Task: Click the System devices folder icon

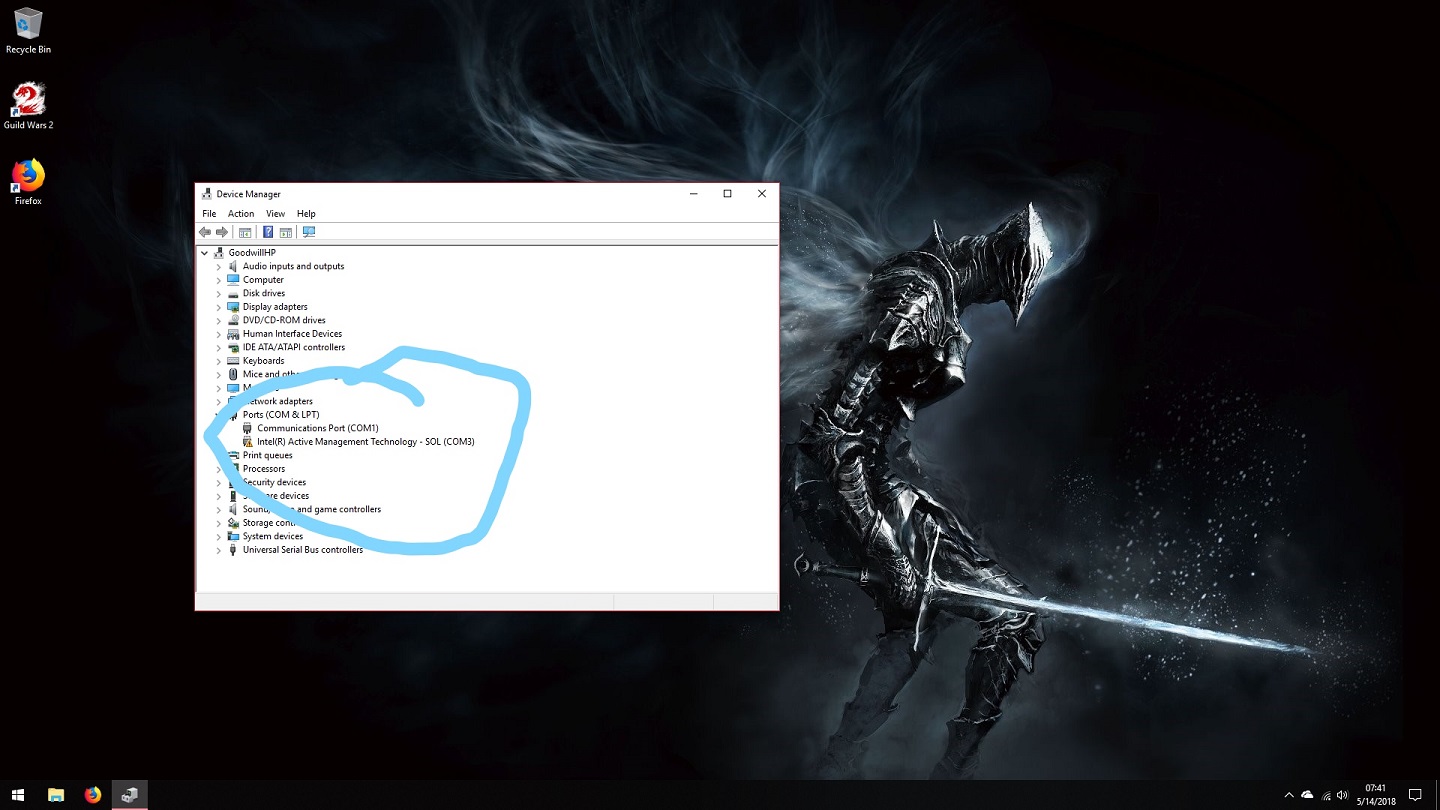Action: click(233, 536)
